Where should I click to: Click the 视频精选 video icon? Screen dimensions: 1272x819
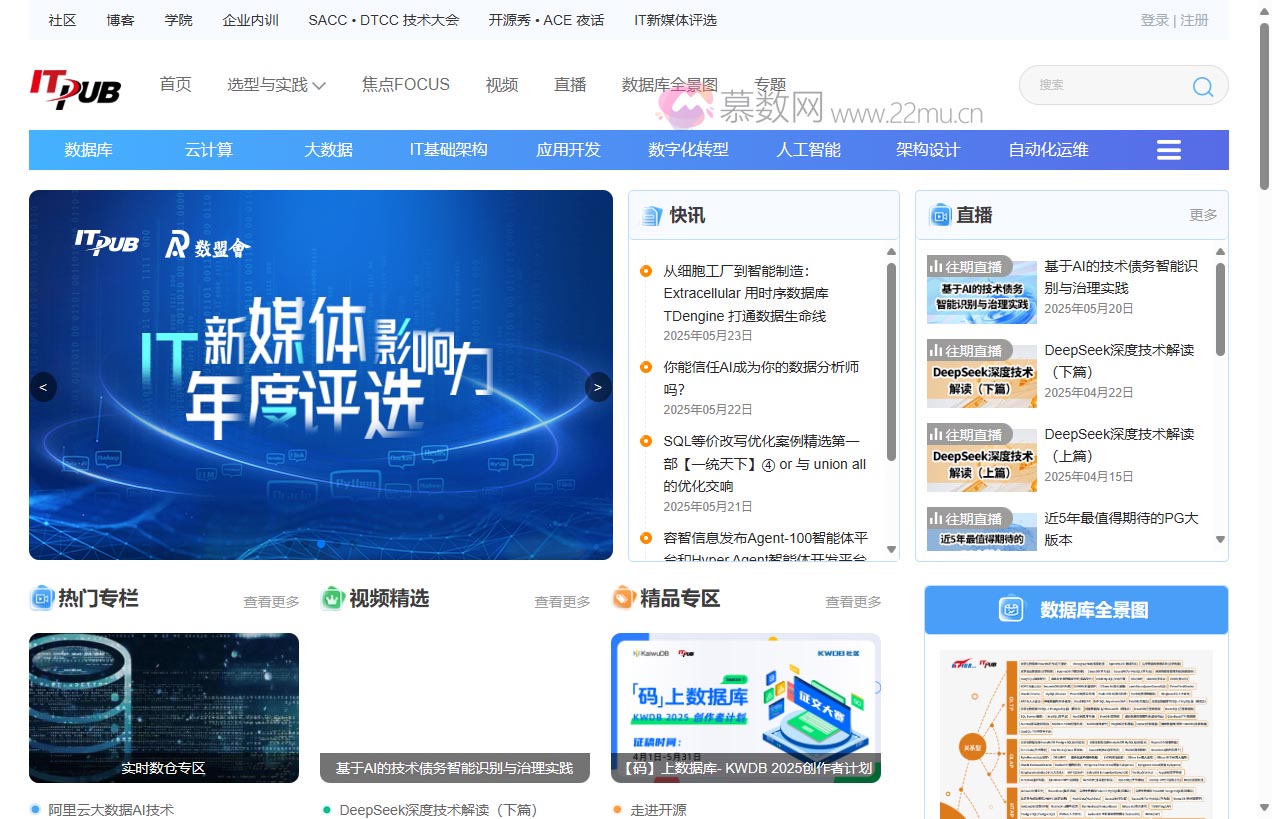(x=332, y=597)
